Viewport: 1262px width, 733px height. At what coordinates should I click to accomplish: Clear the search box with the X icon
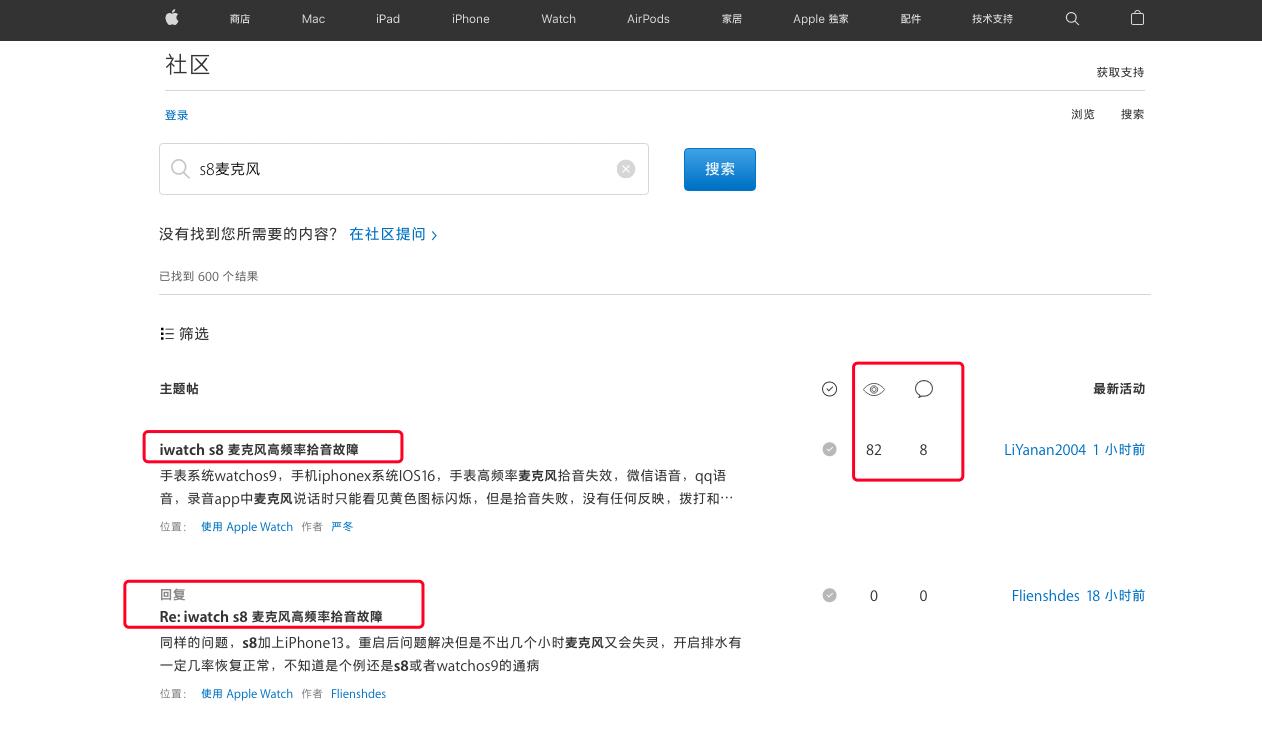pyautogui.click(x=626, y=168)
